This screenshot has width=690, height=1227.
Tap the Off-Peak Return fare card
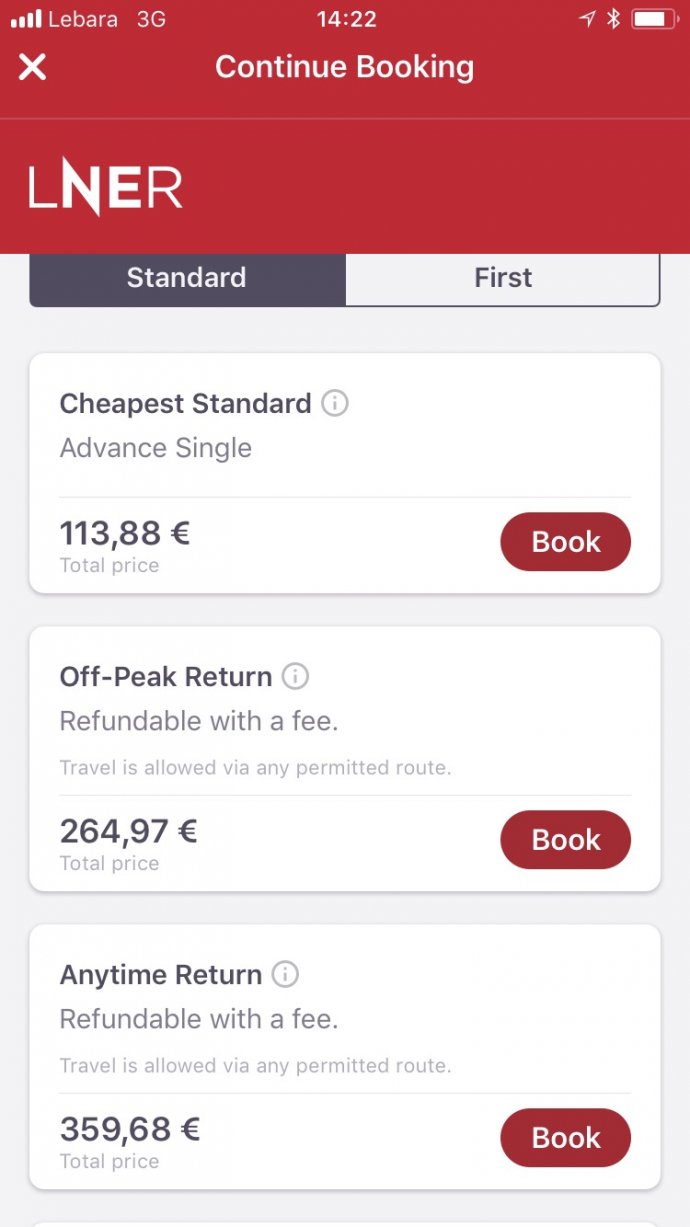(x=345, y=760)
